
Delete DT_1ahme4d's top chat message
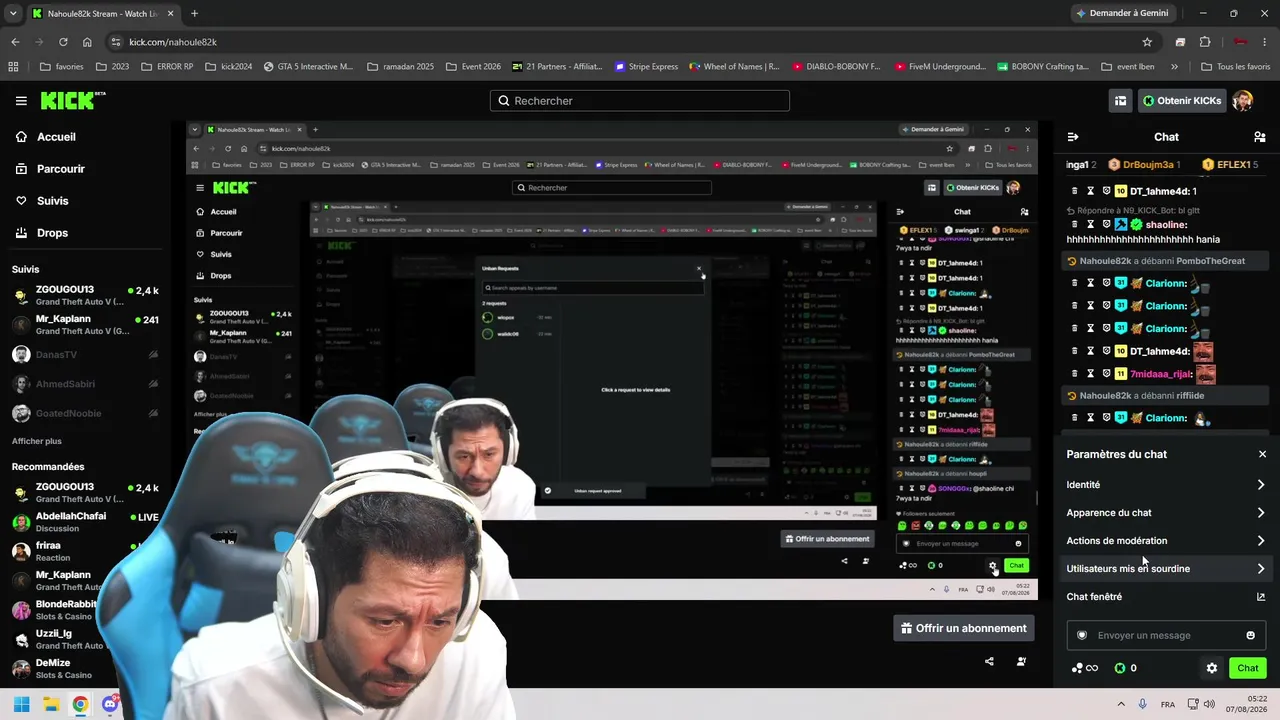tap(1075, 191)
